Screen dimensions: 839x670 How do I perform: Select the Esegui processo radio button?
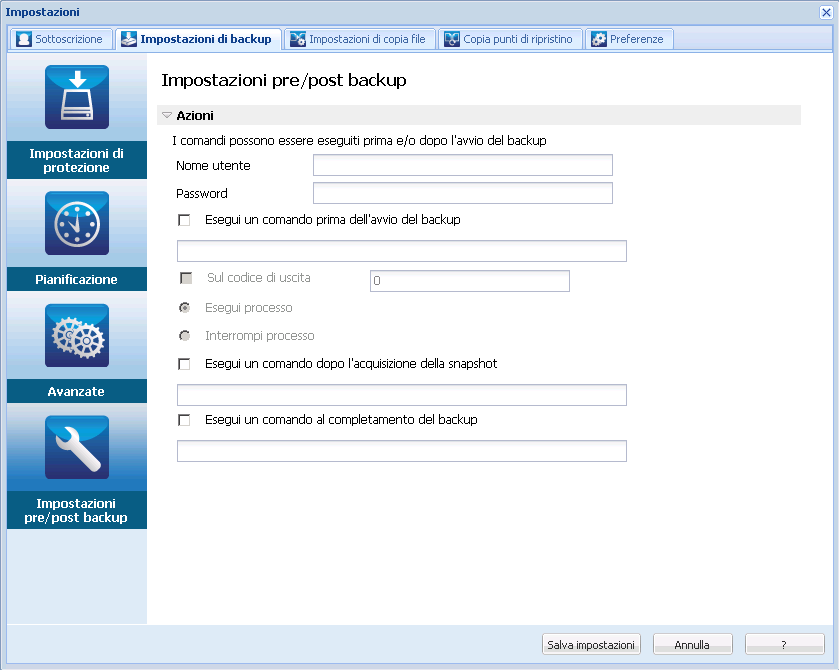(185, 308)
